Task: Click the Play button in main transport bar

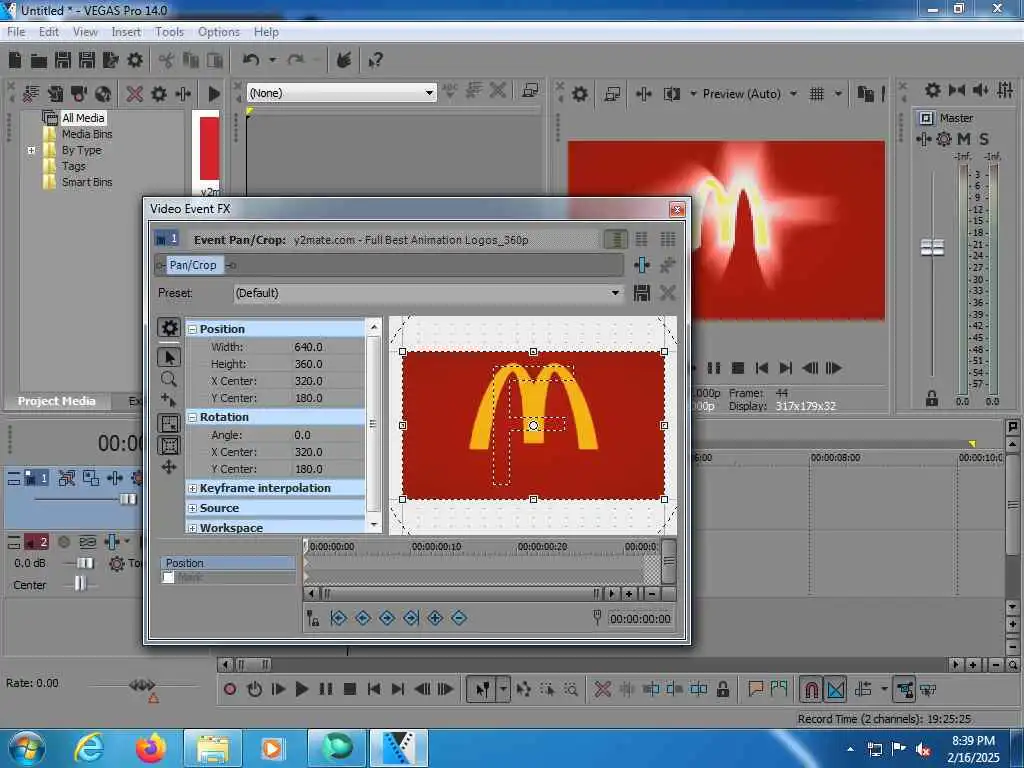Action: tap(302, 689)
